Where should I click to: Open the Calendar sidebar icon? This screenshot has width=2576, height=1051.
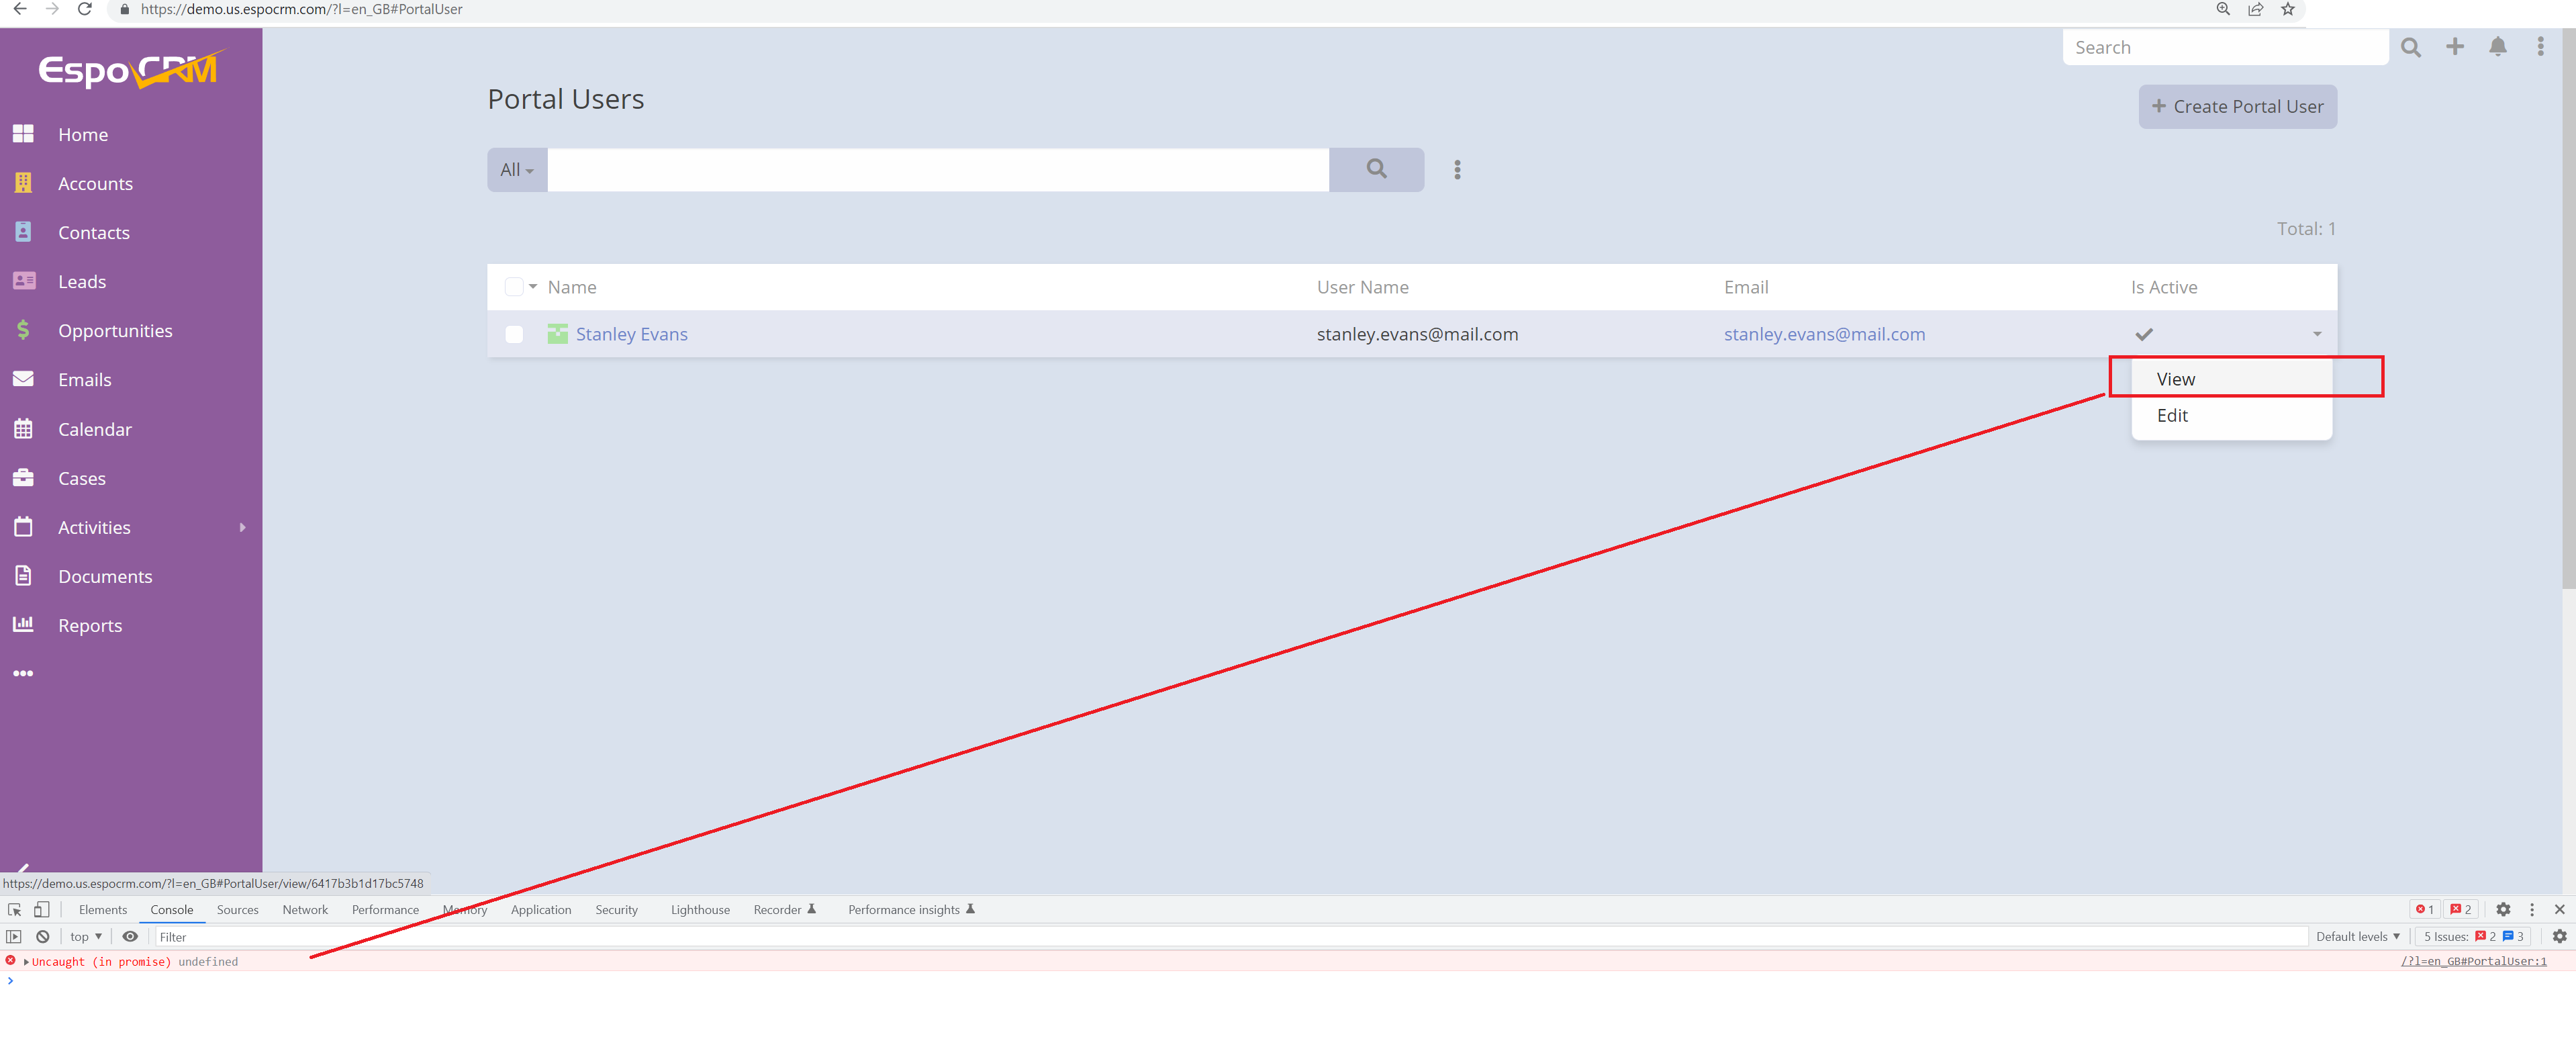23,429
